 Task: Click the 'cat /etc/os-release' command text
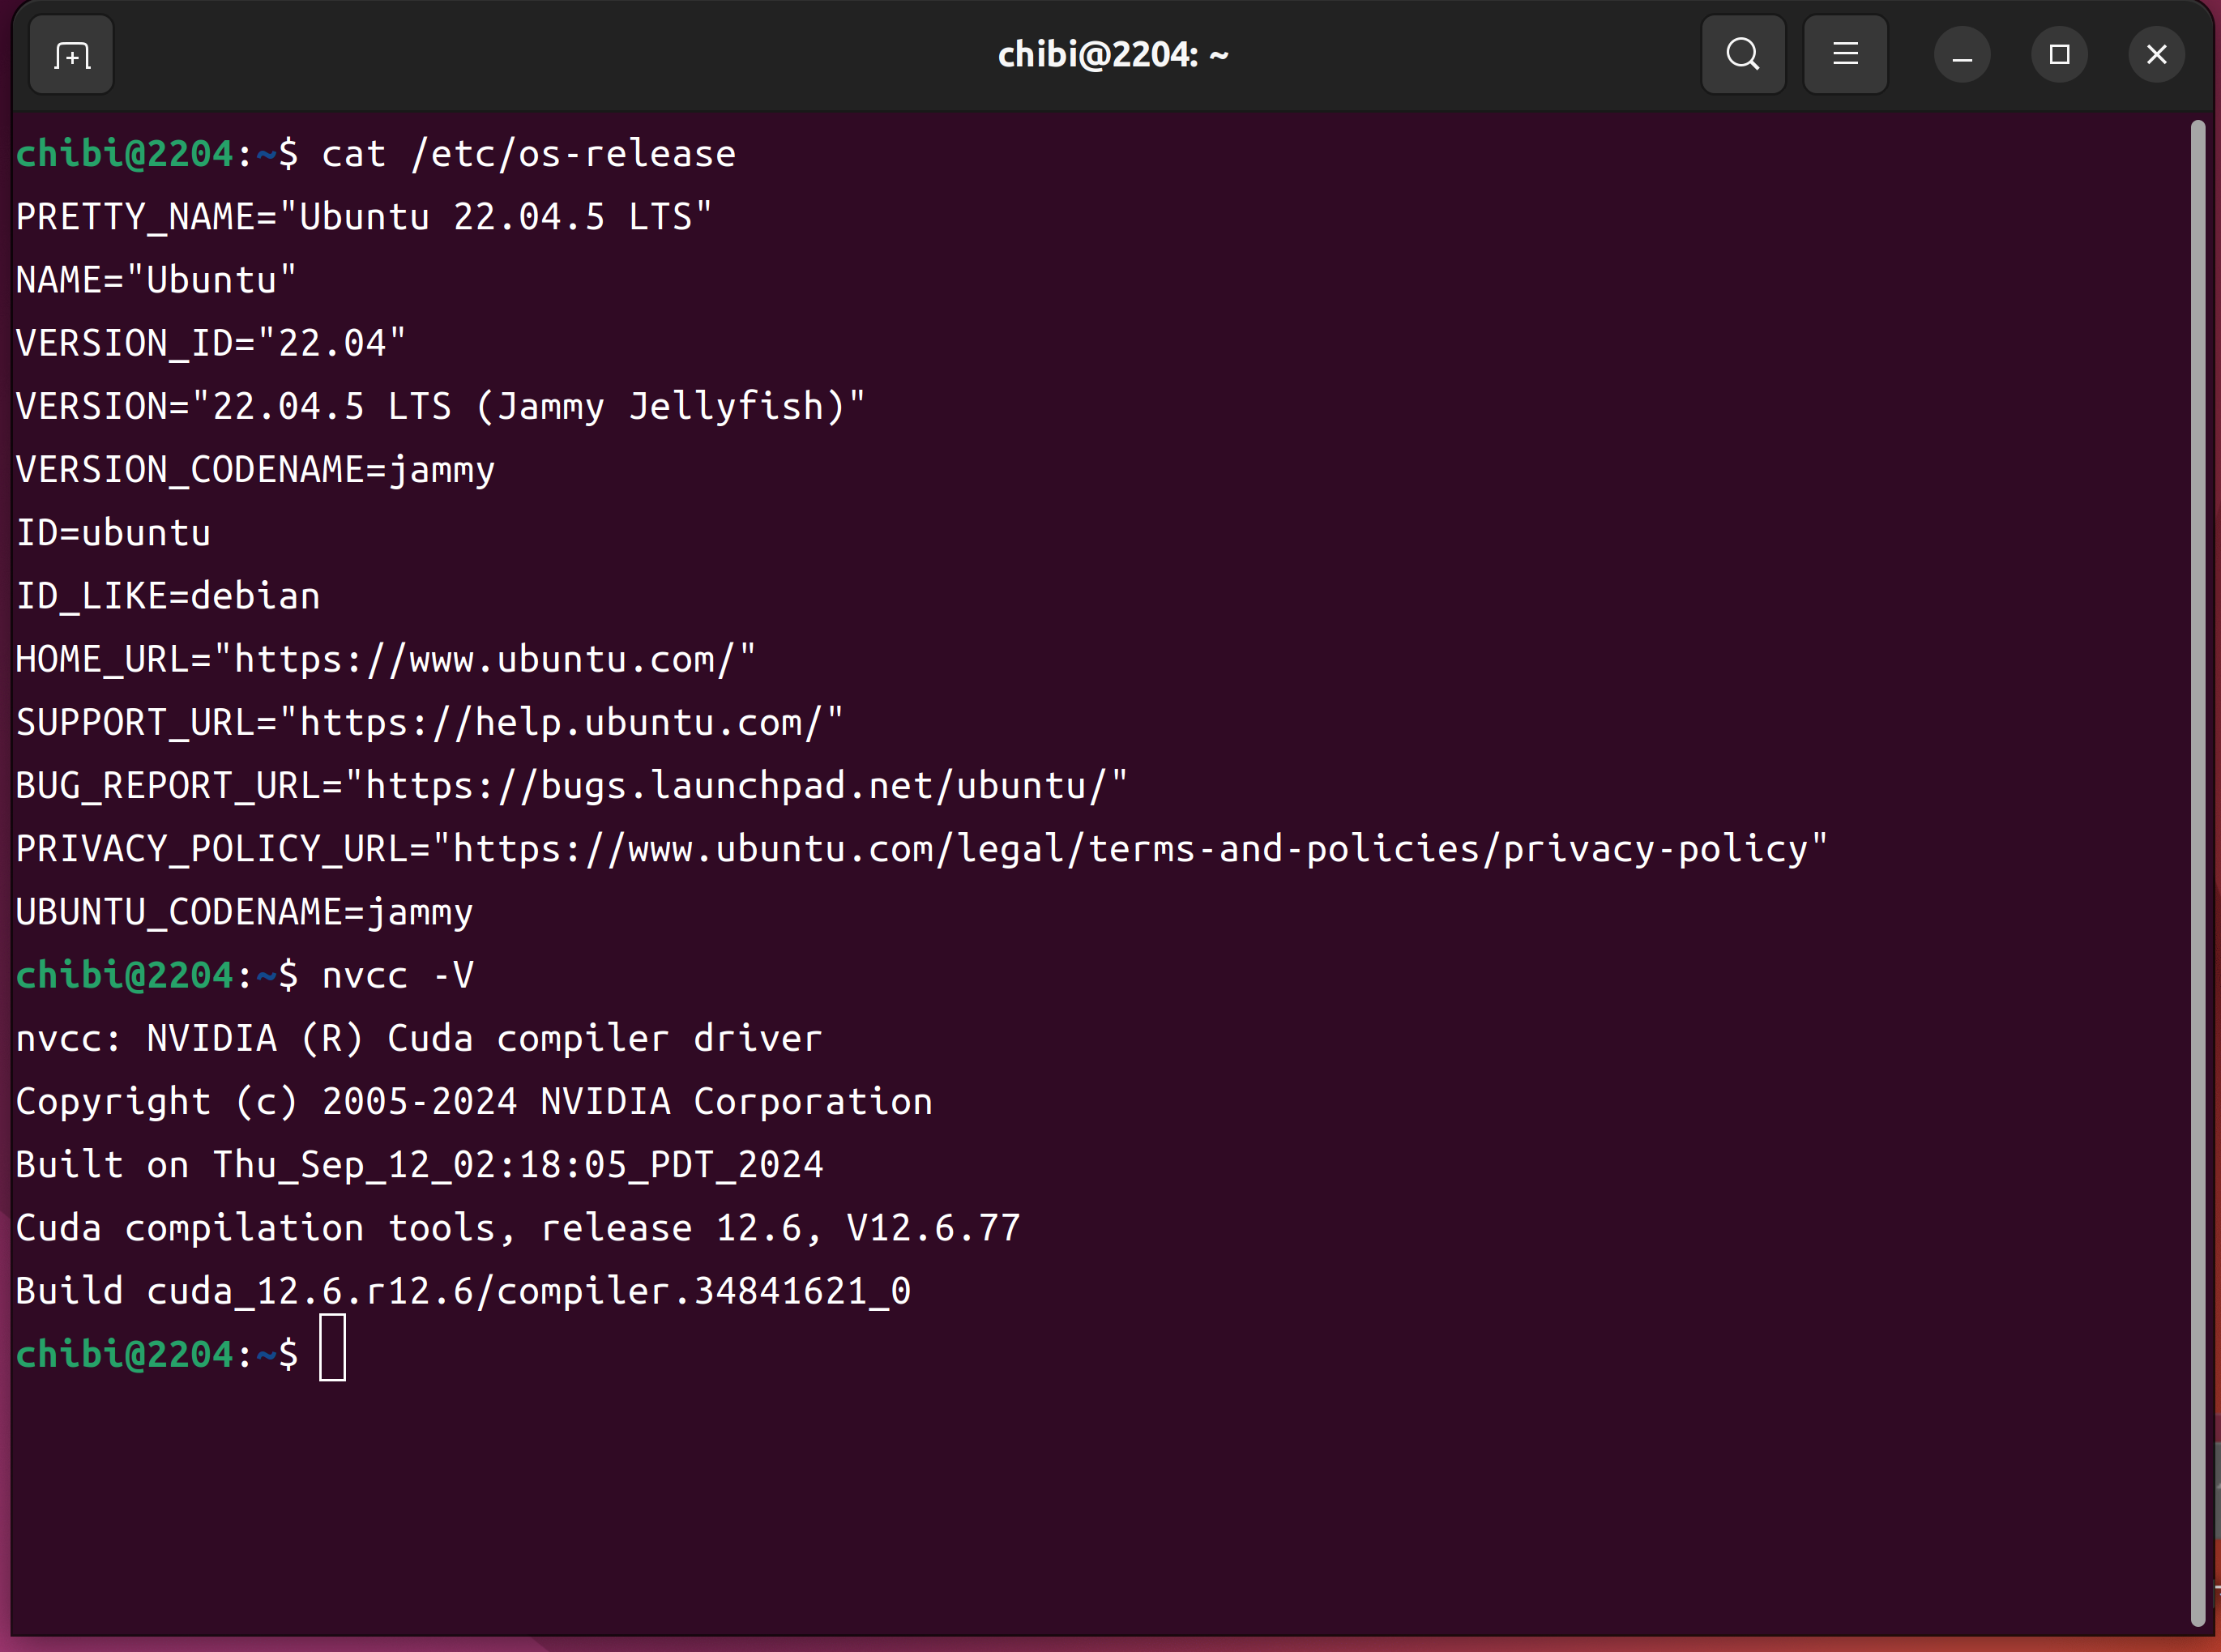[528, 154]
